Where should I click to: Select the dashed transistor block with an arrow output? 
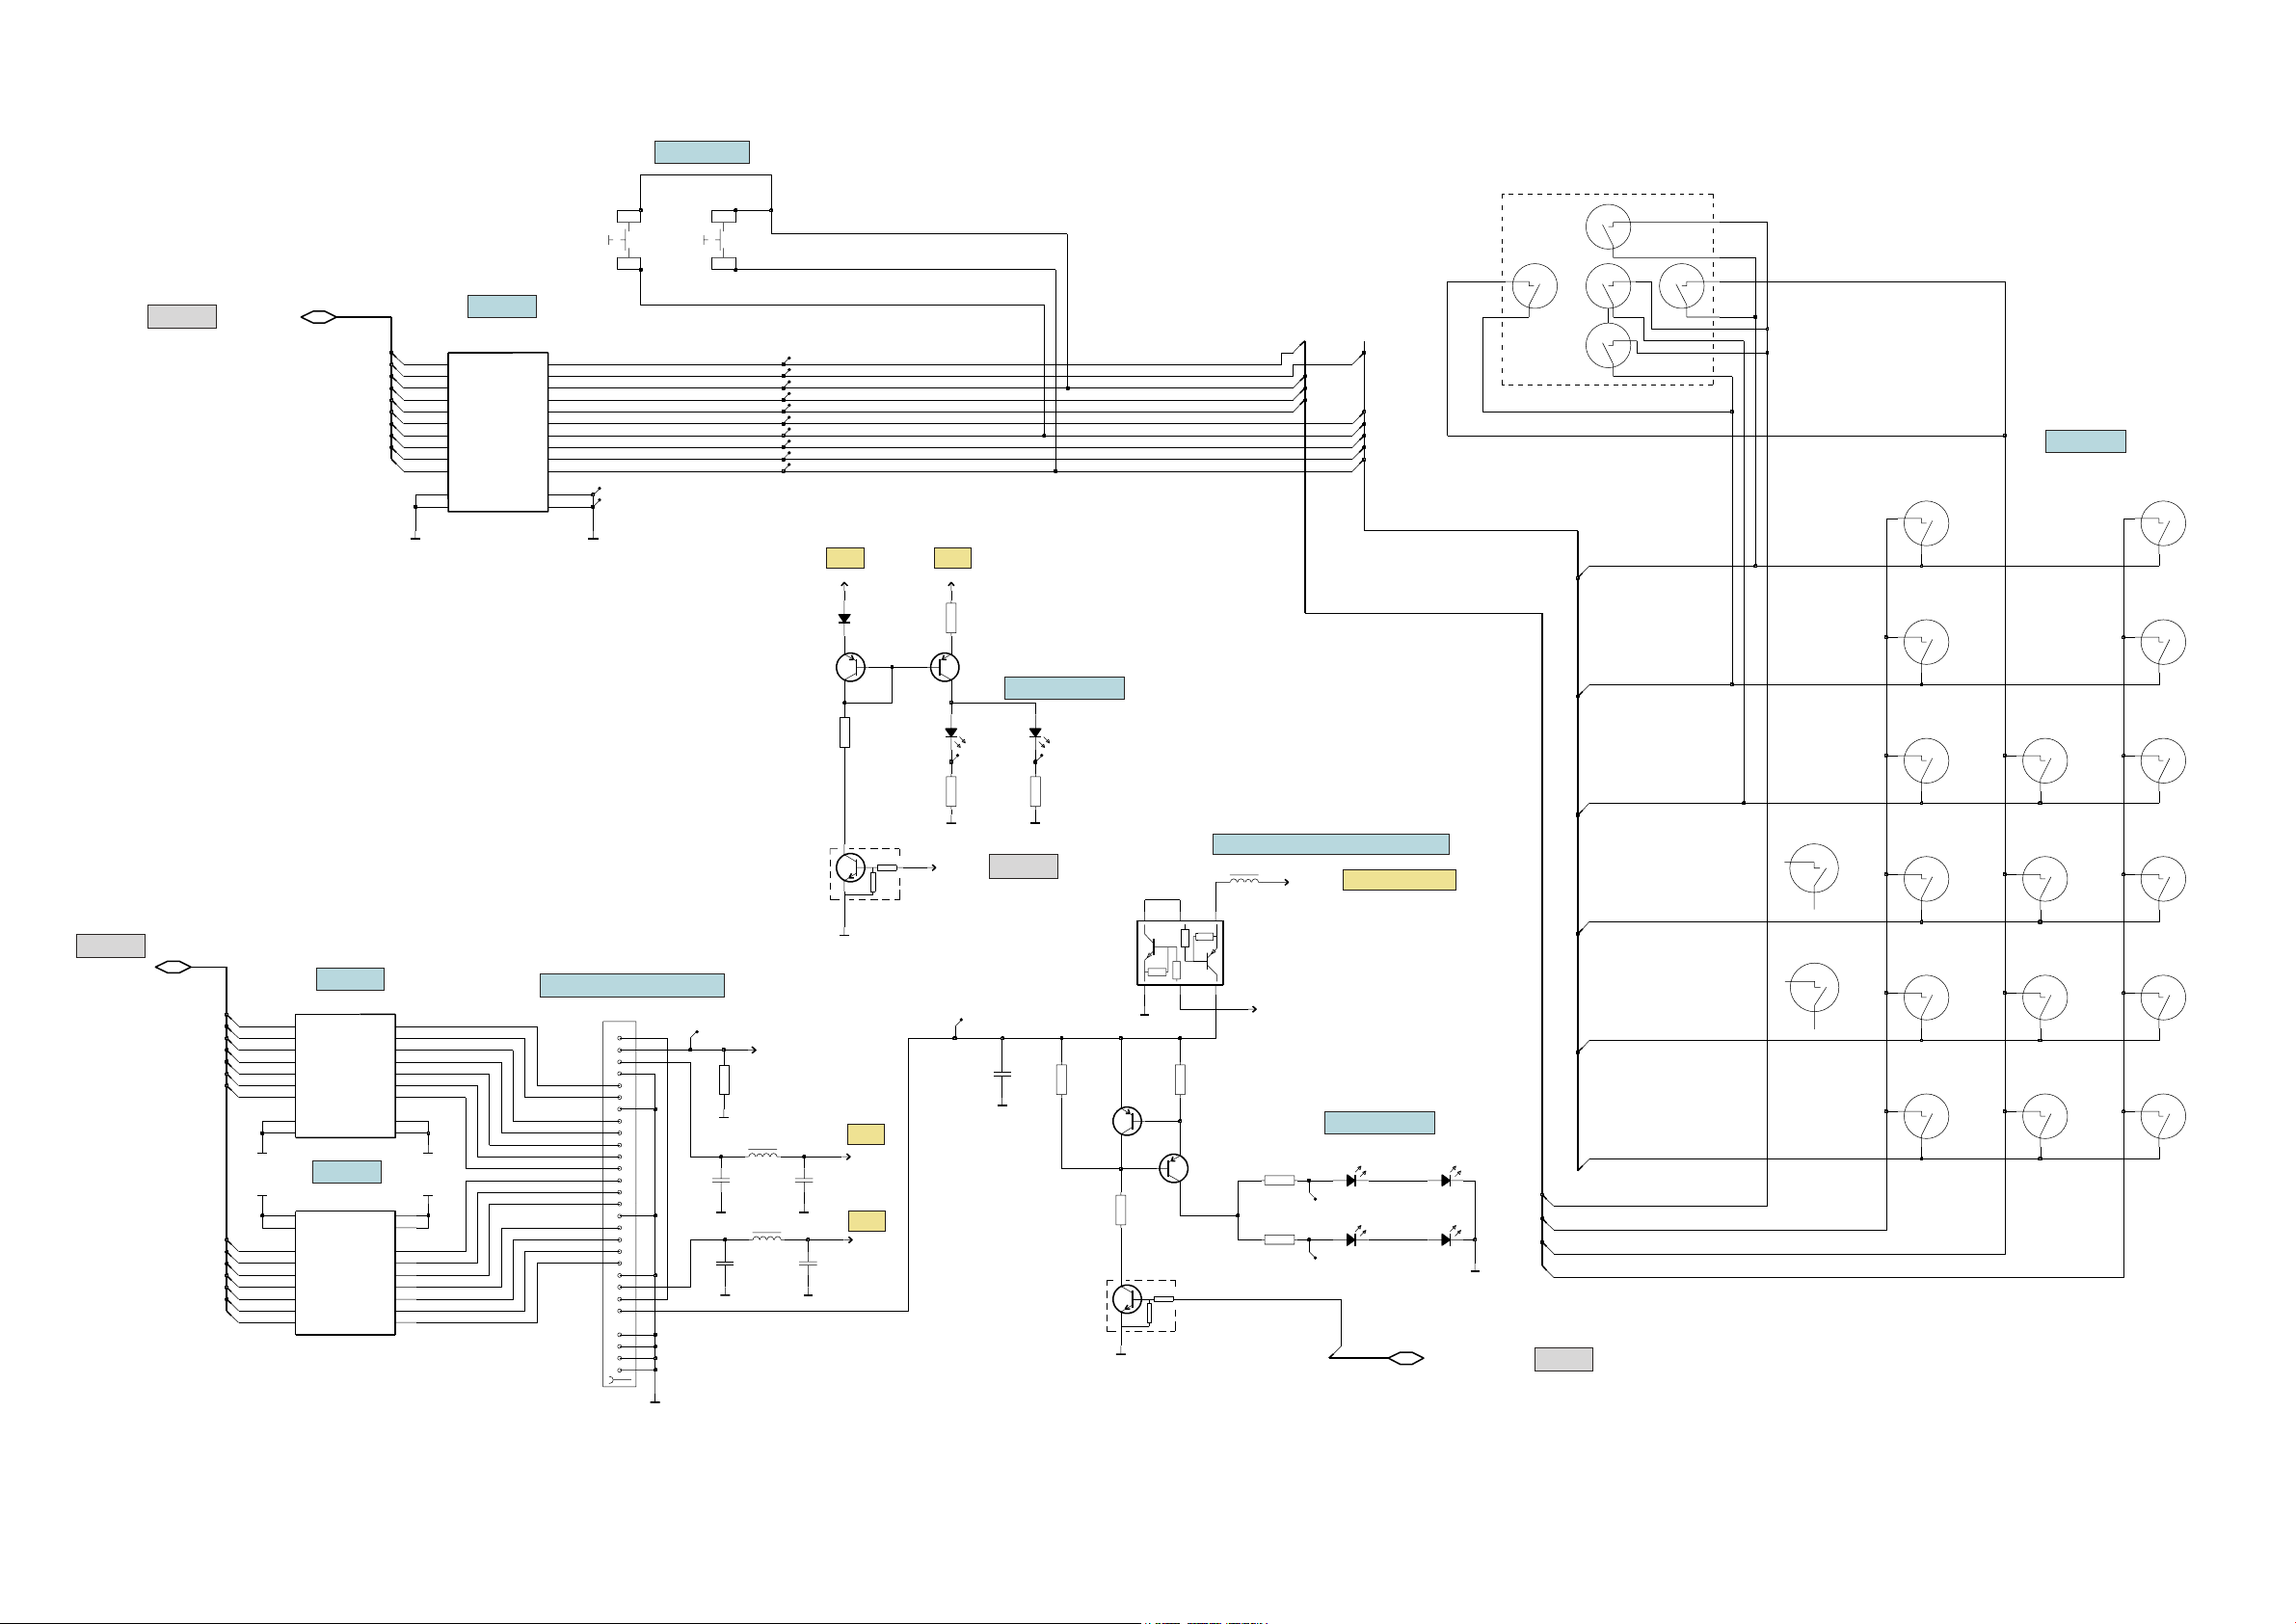click(864, 874)
